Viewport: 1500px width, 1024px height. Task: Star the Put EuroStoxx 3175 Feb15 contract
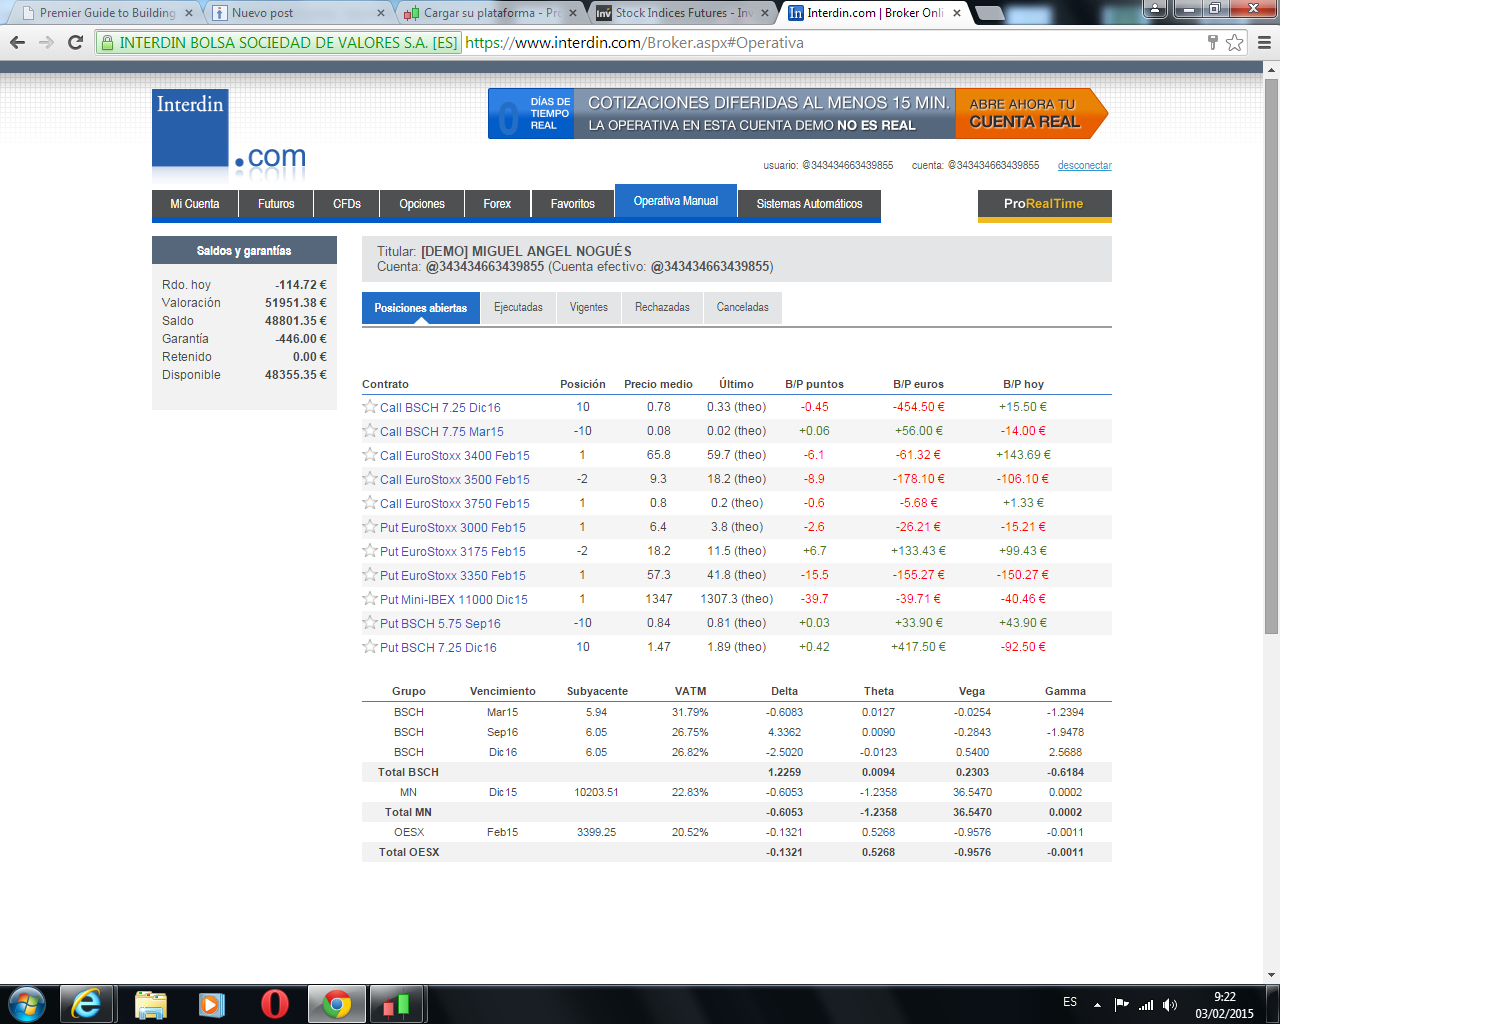pyautogui.click(x=370, y=551)
